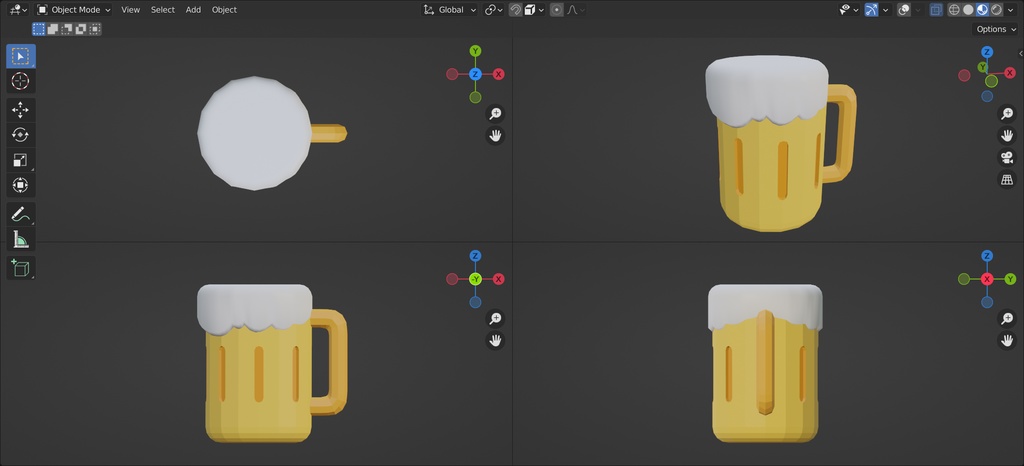This screenshot has width=1024, height=466.
Task: Switch to Rendered viewport shading
Action: [x=996, y=10]
